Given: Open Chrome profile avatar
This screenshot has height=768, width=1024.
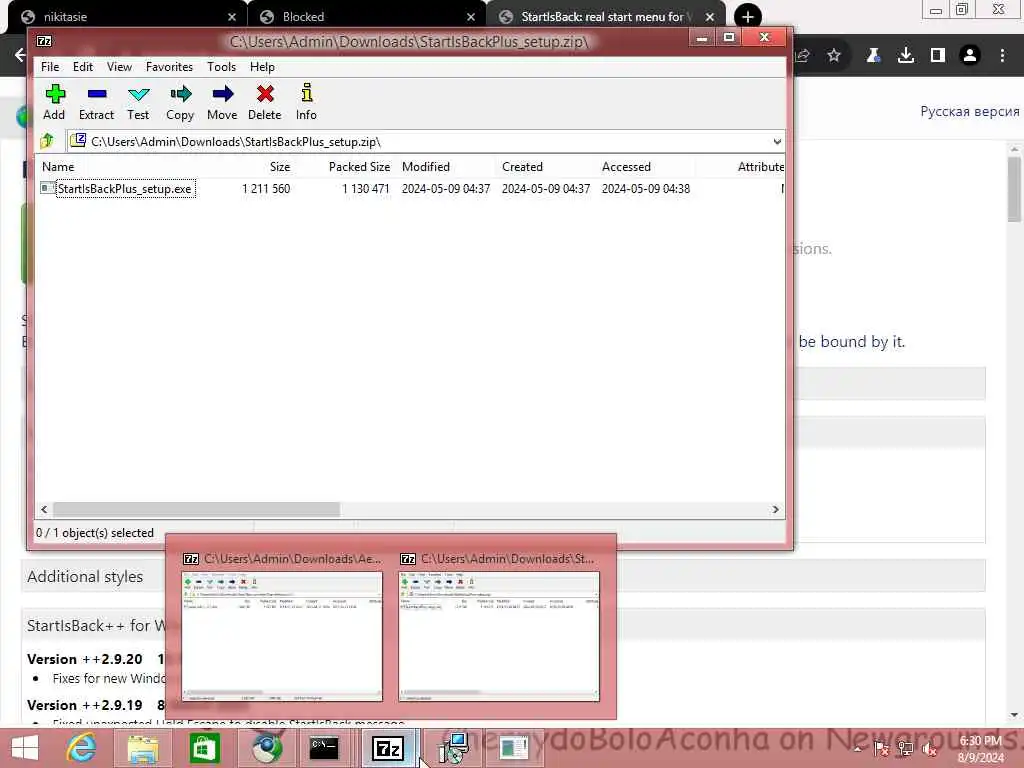Looking at the screenshot, I should click(x=970, y=56).
